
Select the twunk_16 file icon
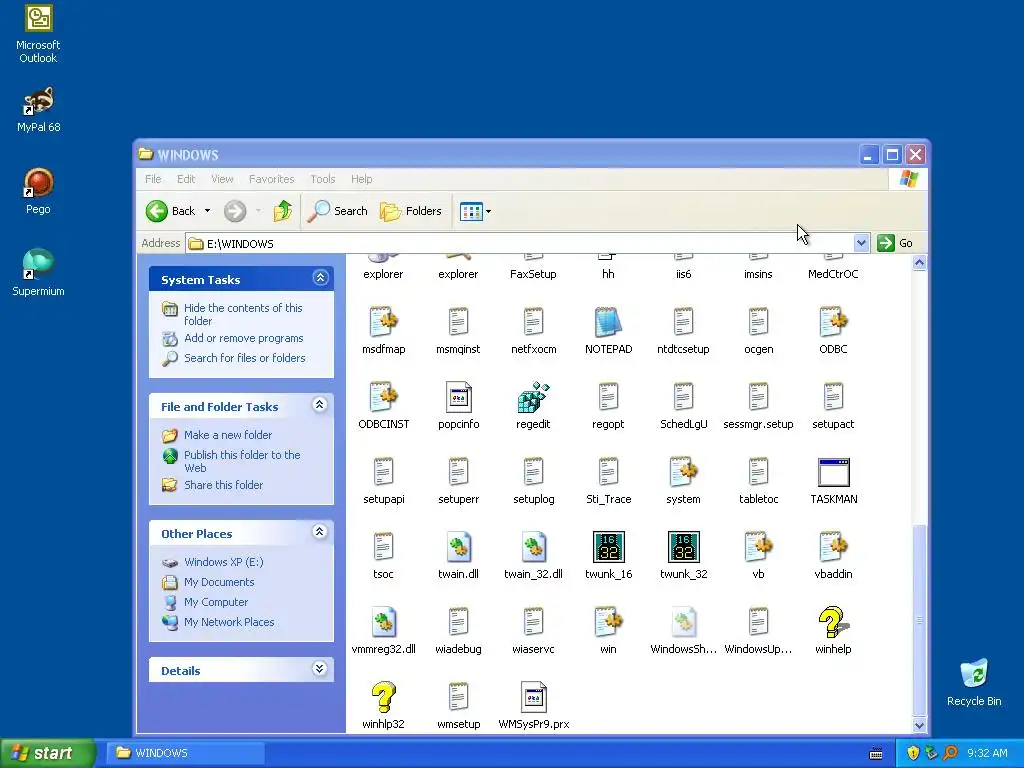608,547
